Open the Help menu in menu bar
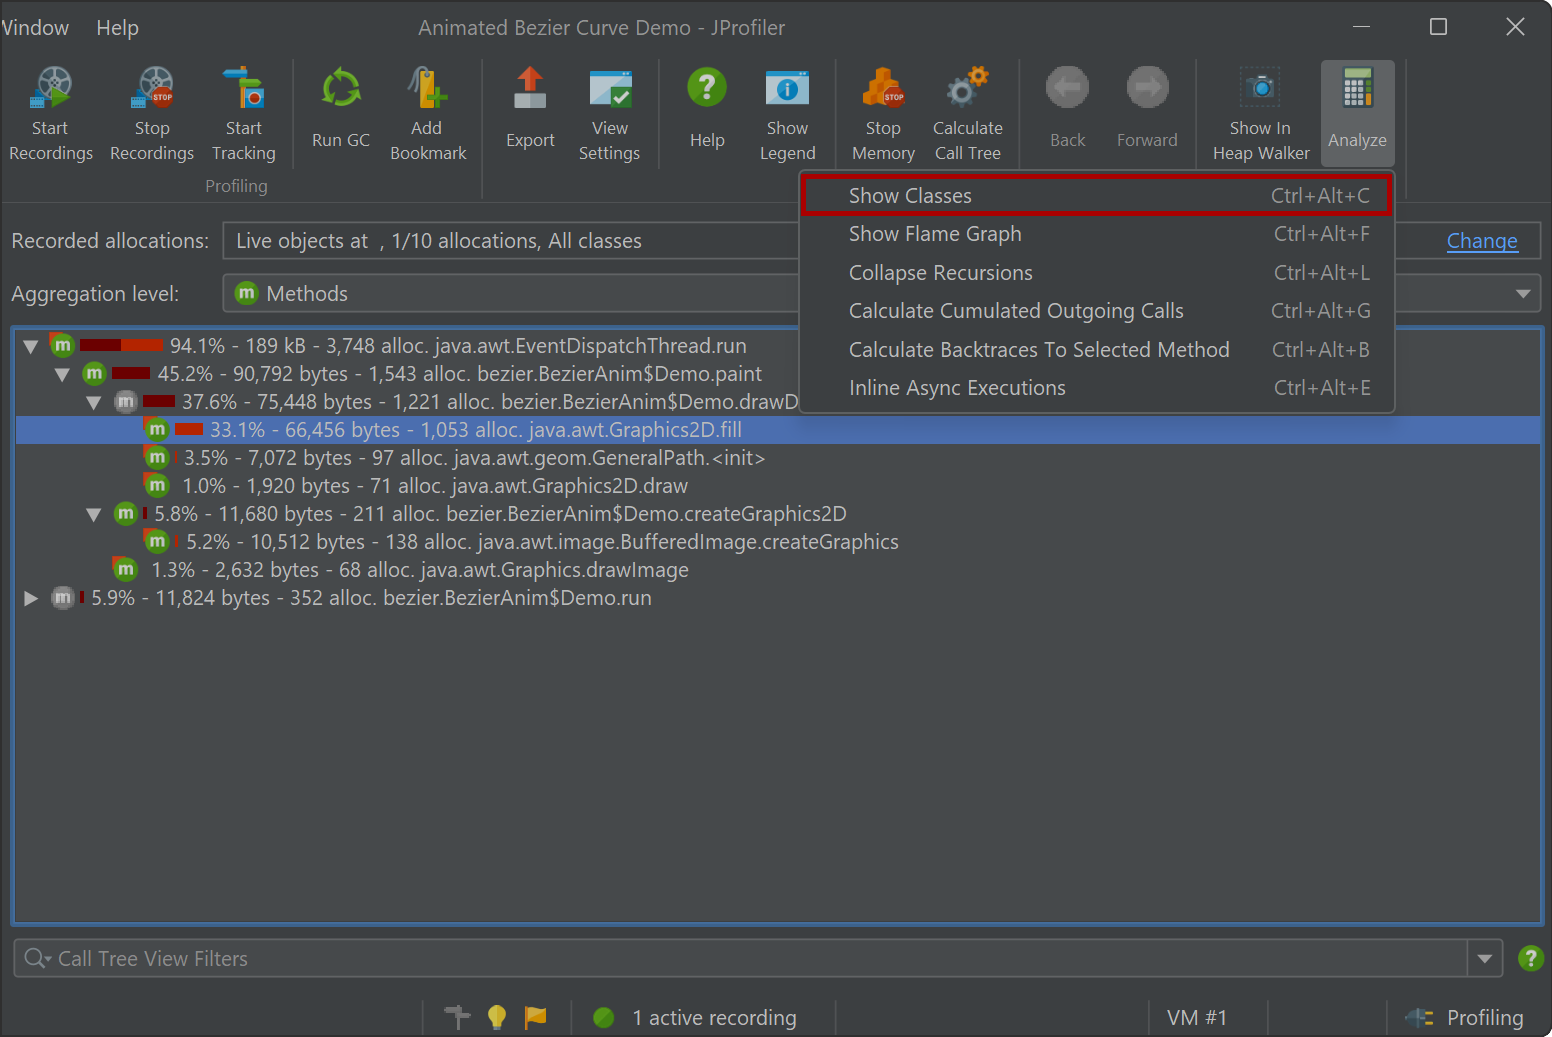Screen dimensions: 1552x1037 click(117, 28)
